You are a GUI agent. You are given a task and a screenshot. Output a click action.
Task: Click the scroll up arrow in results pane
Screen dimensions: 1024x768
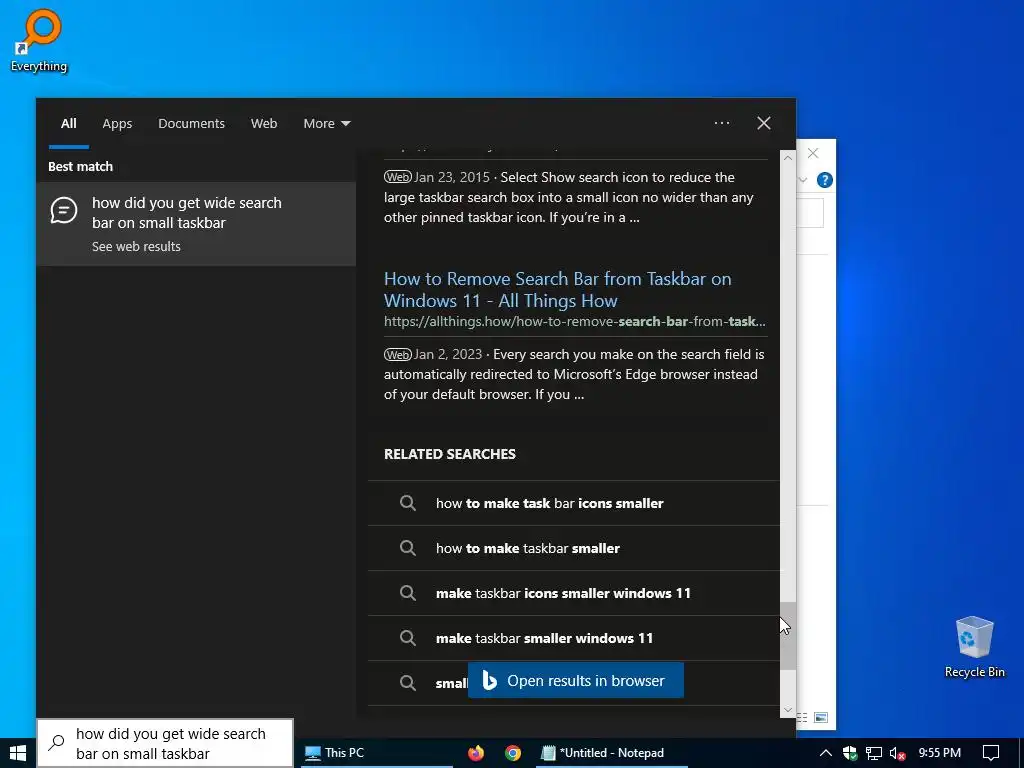788,157
